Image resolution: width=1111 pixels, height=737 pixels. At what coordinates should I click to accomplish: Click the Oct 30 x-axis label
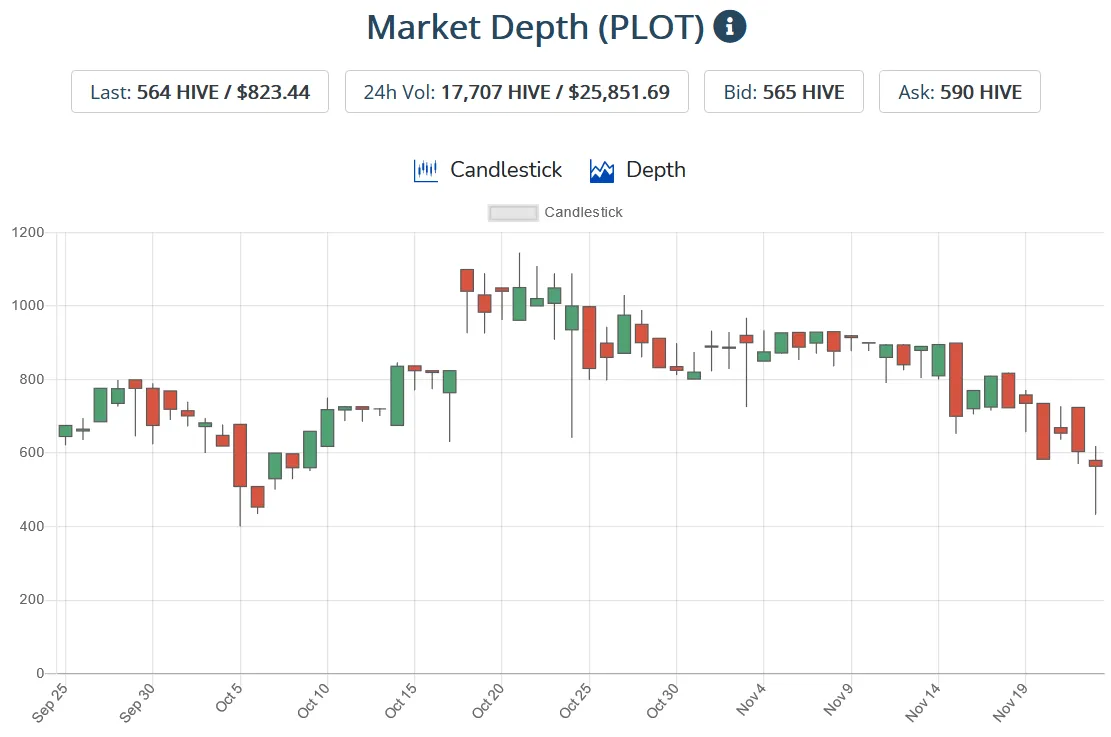tap(662, 701)
